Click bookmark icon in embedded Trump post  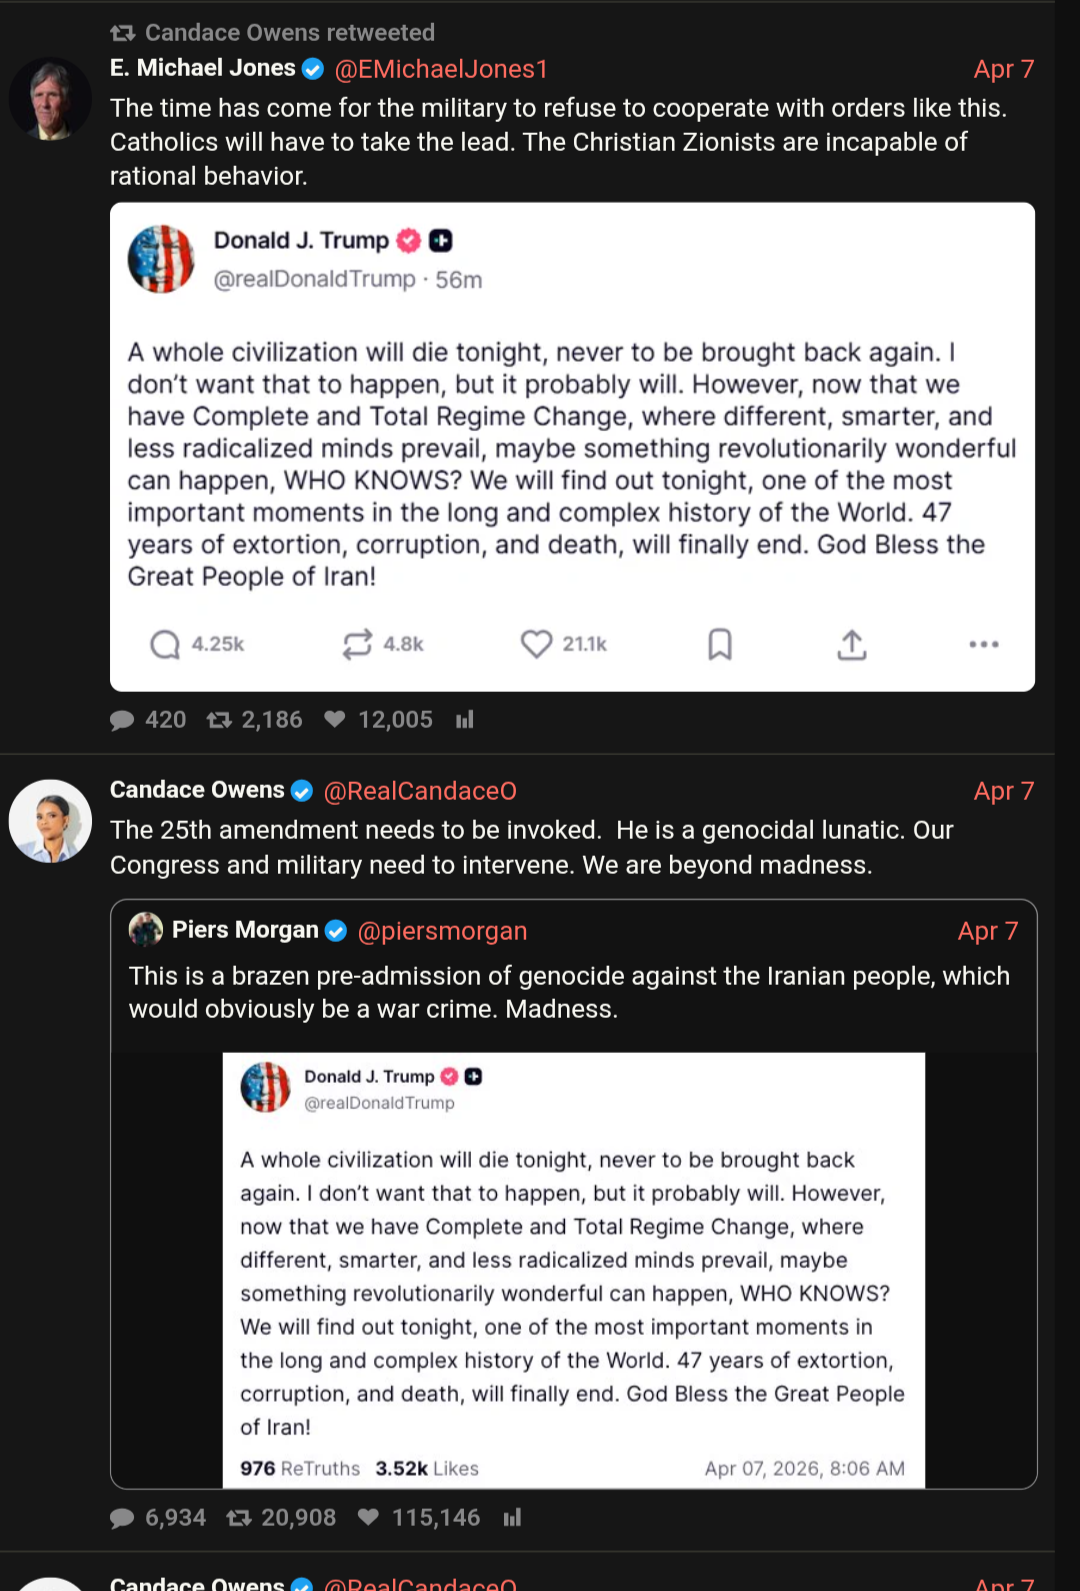point(720,644)
